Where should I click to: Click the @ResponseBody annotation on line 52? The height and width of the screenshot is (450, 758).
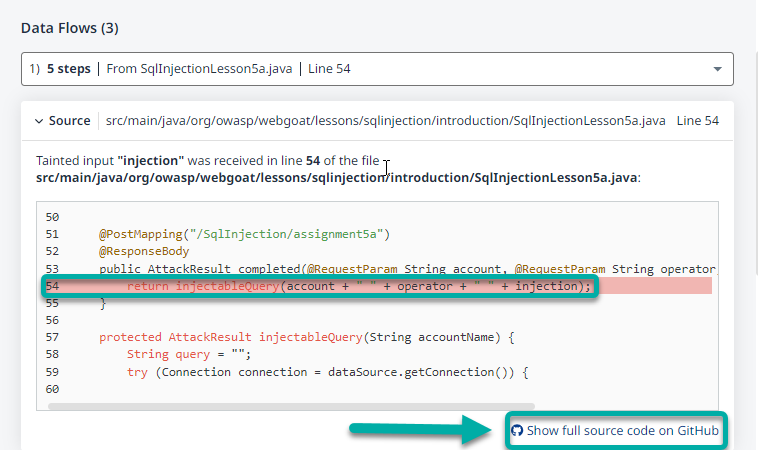point(144,252)
